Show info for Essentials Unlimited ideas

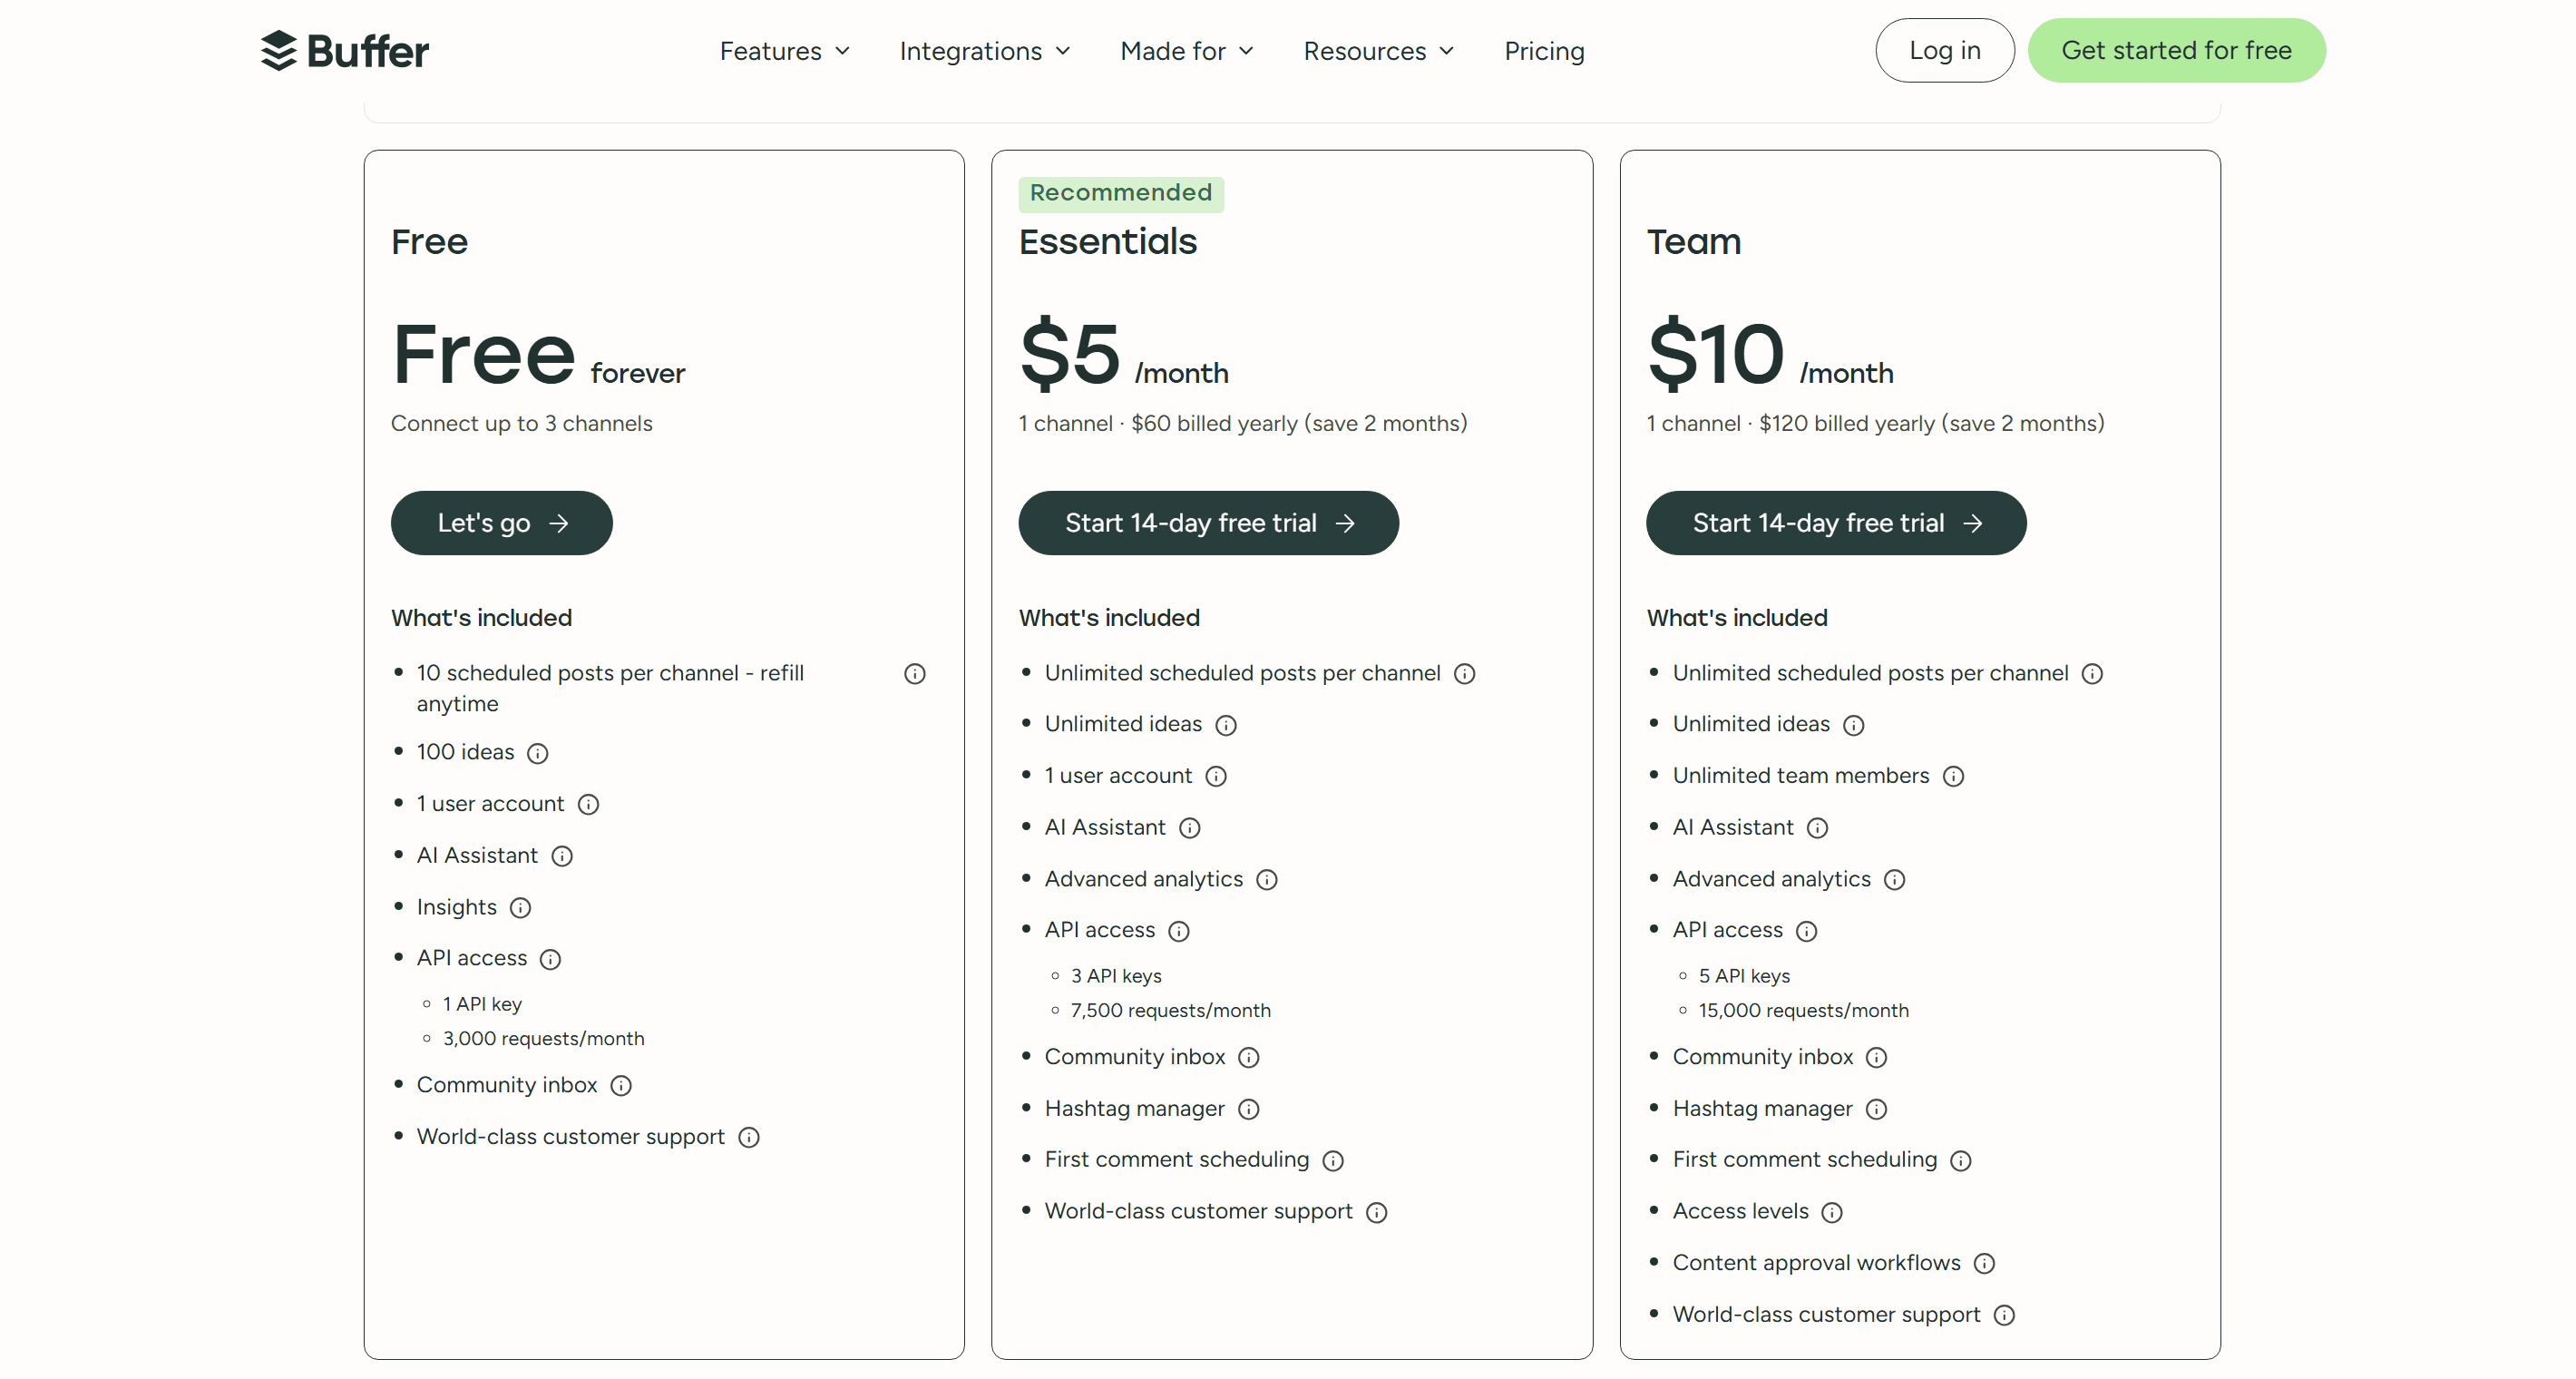[x=1226, y=725]
